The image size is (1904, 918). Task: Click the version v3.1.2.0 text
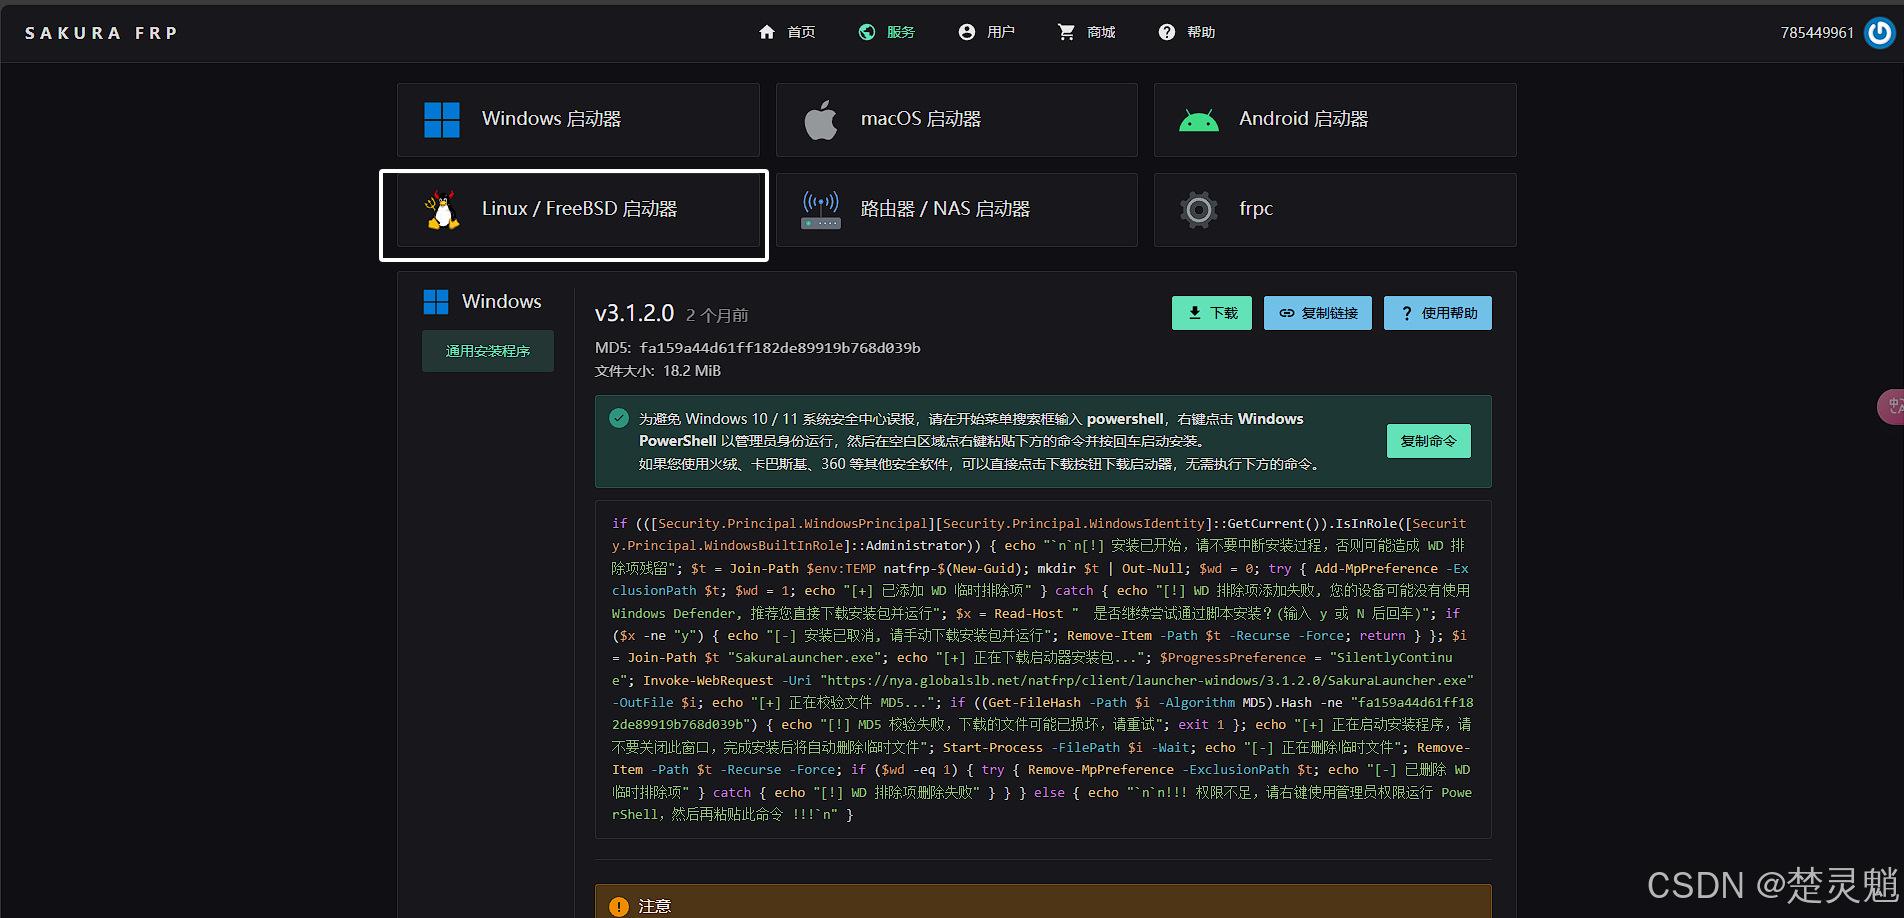pos(635,313)
